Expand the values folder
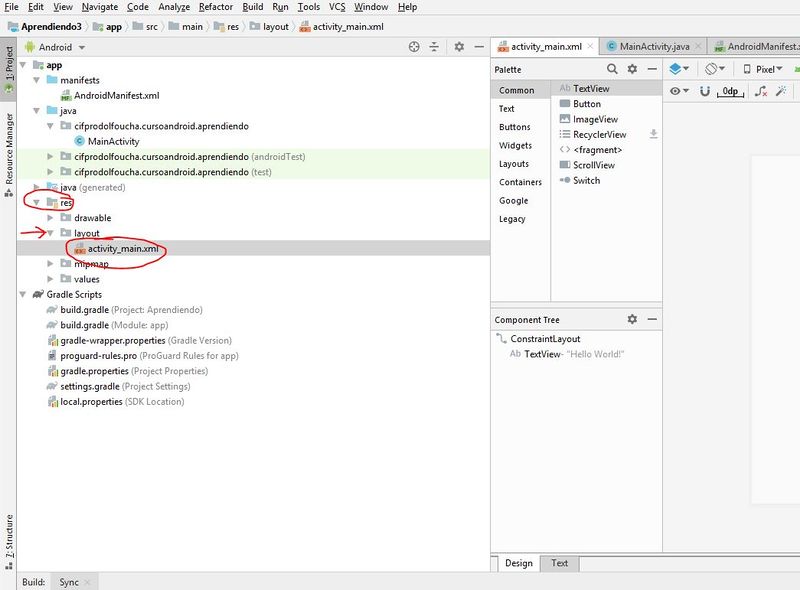This screenshot has width=800, height=590. [x=50, y=279]
